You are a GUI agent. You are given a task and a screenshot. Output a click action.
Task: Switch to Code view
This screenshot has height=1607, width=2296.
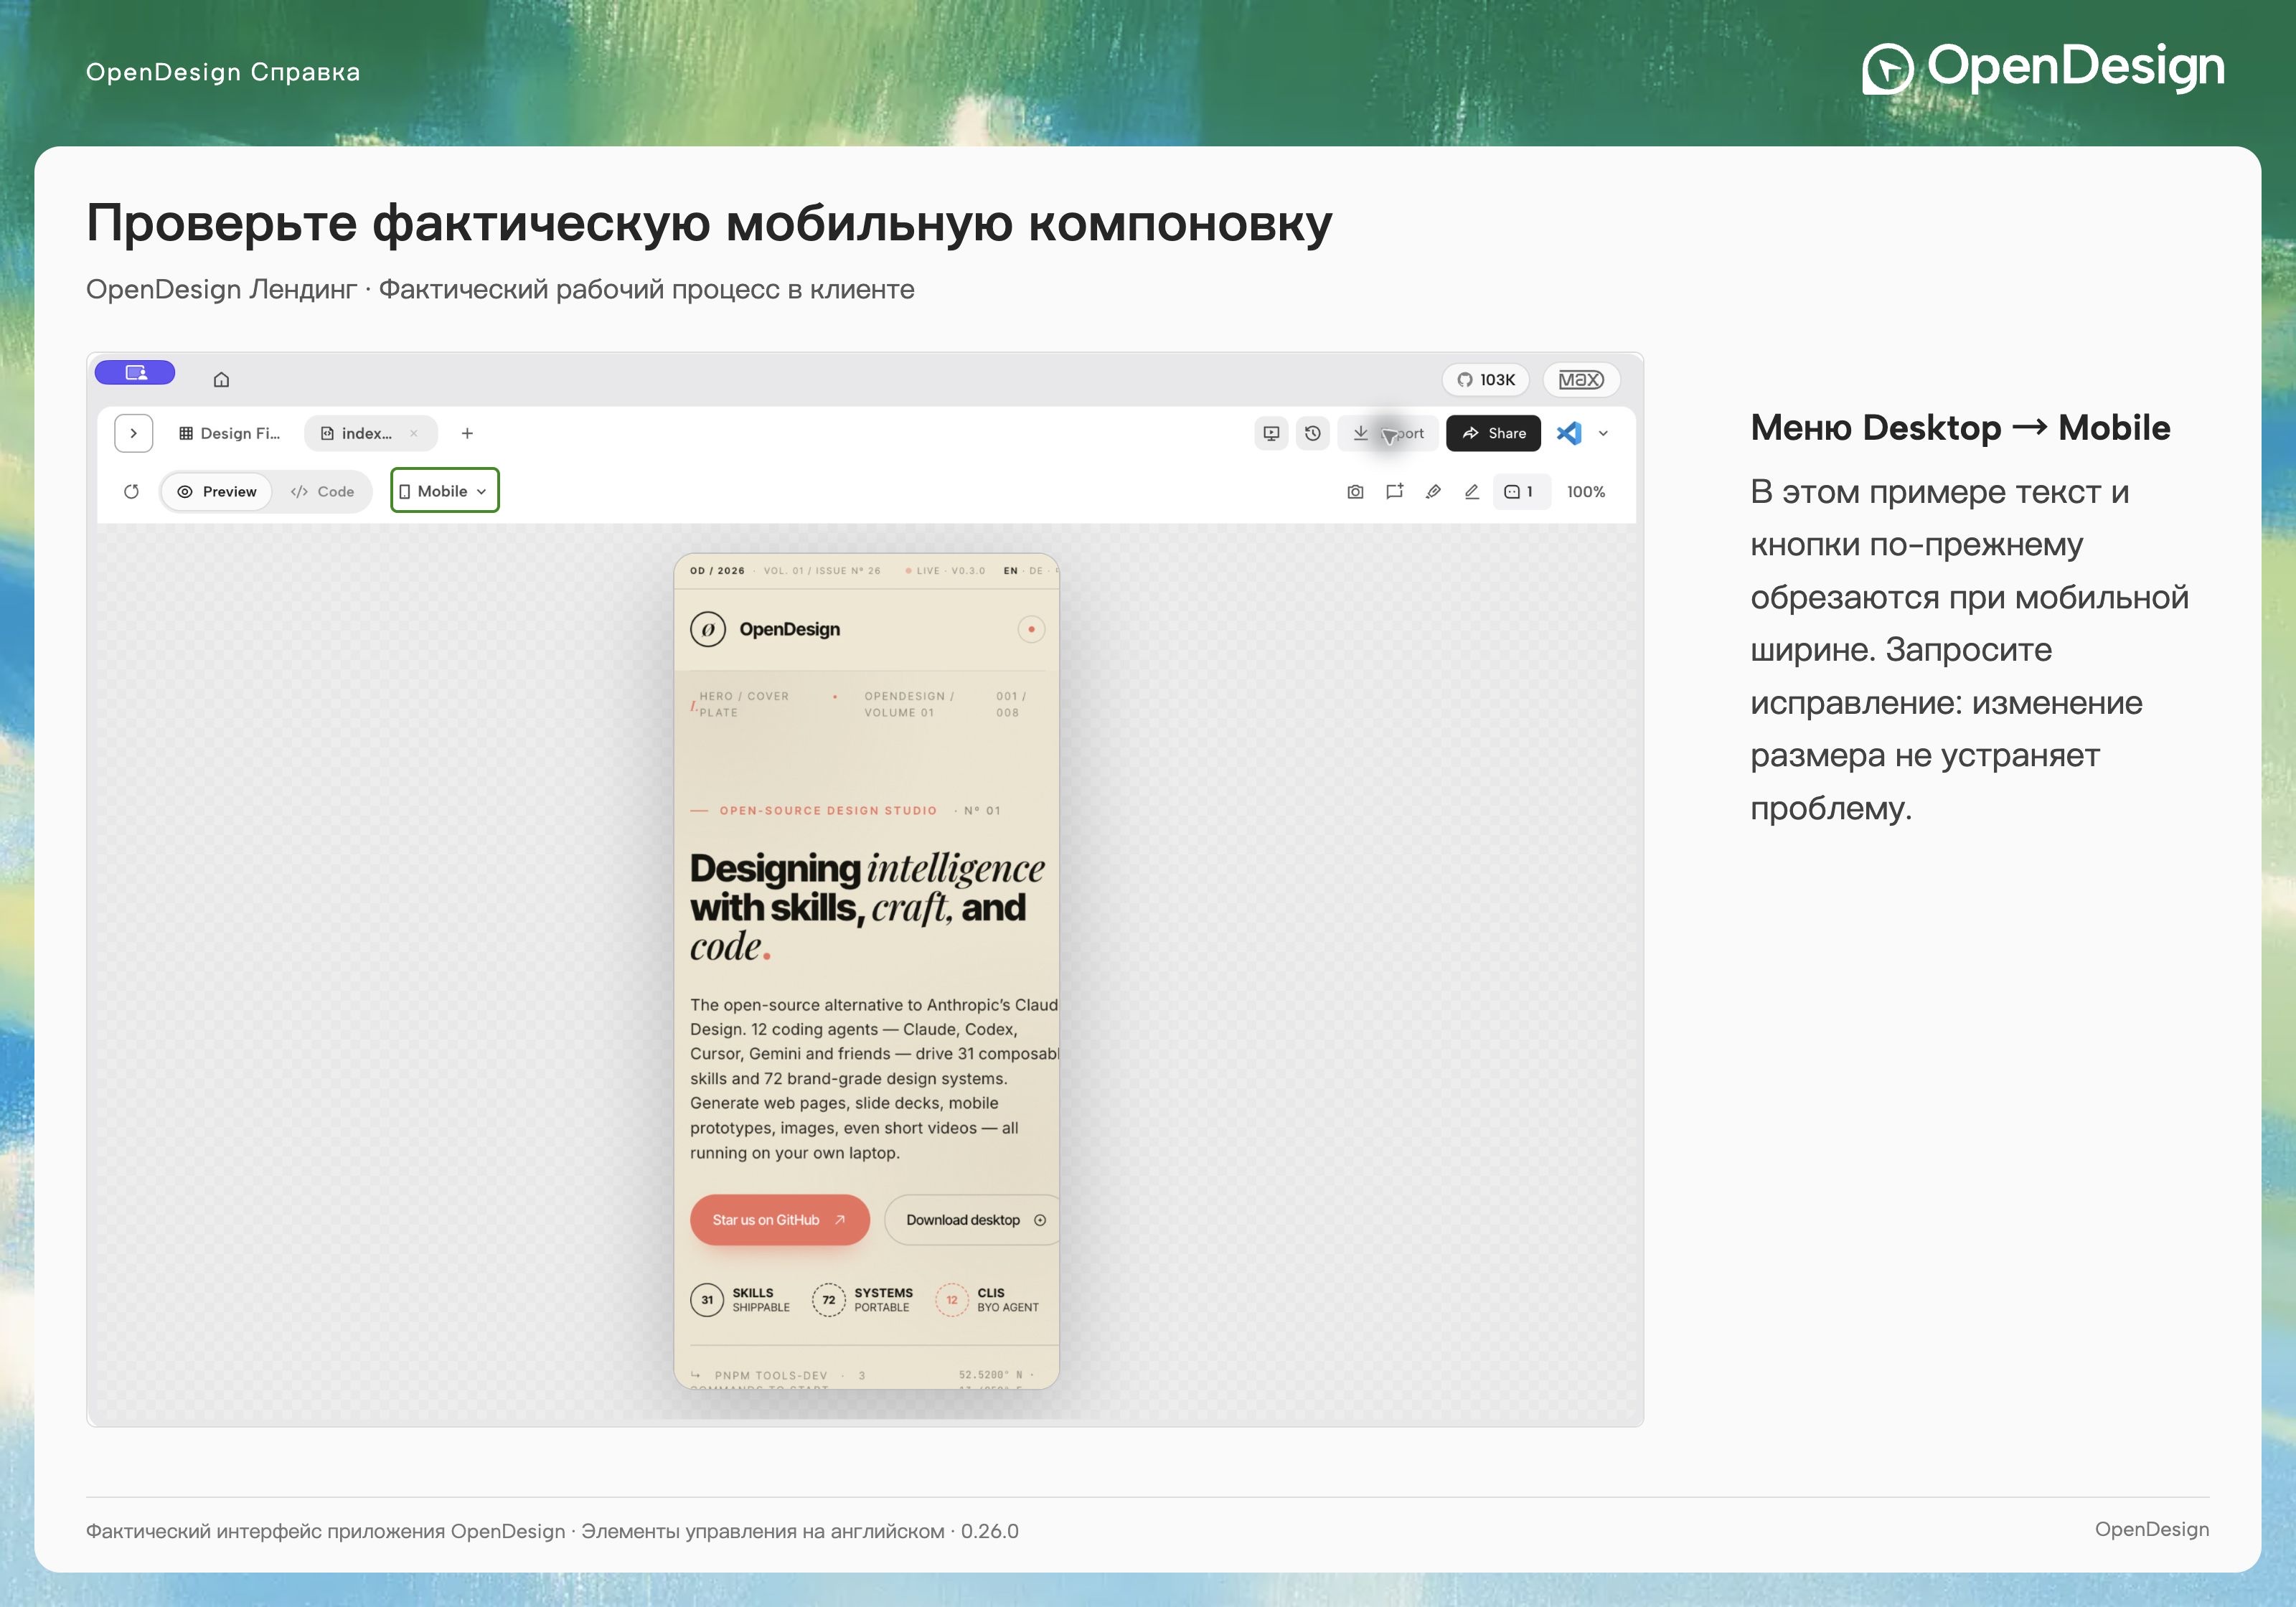pyautogui.click(x=322, y=491)
